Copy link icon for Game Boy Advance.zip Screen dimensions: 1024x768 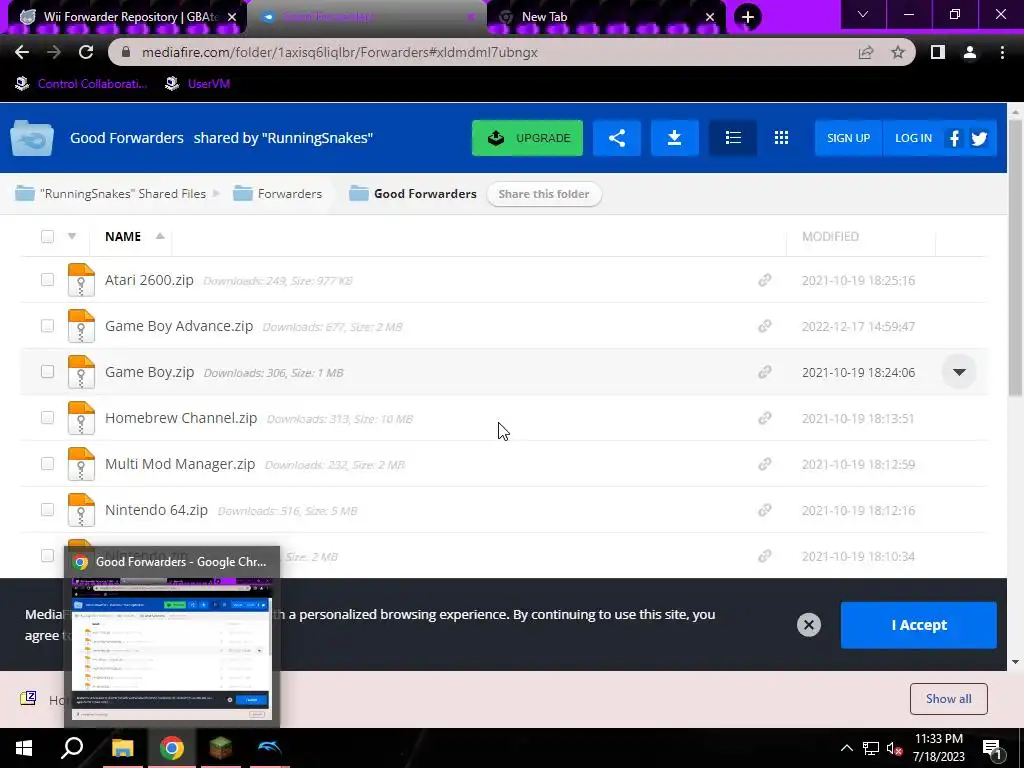[x=765, y=326]
